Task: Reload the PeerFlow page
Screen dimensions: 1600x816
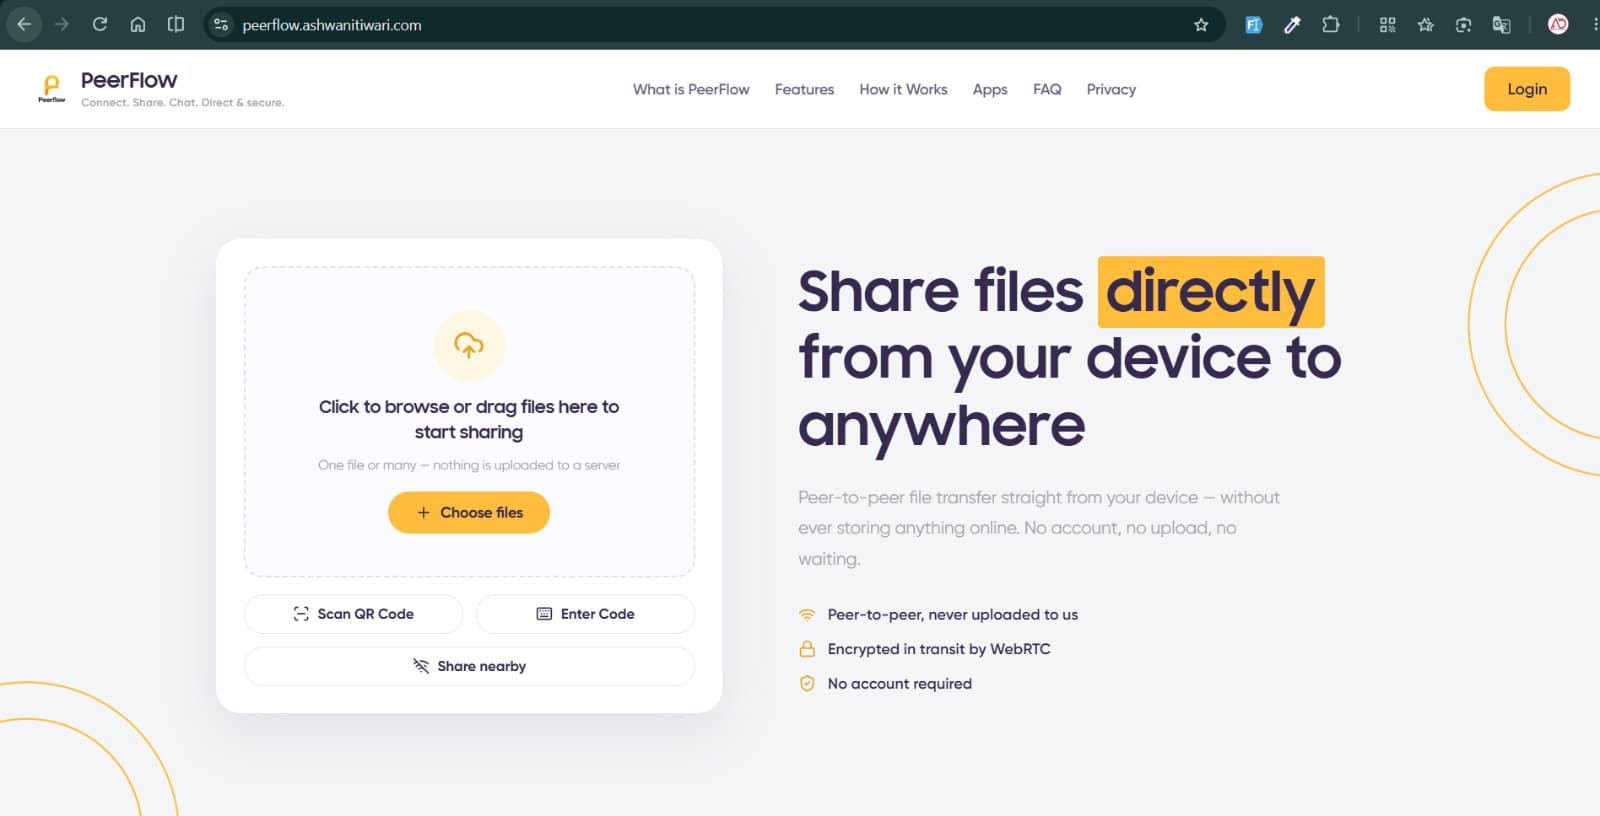Action: pos(100,24)
